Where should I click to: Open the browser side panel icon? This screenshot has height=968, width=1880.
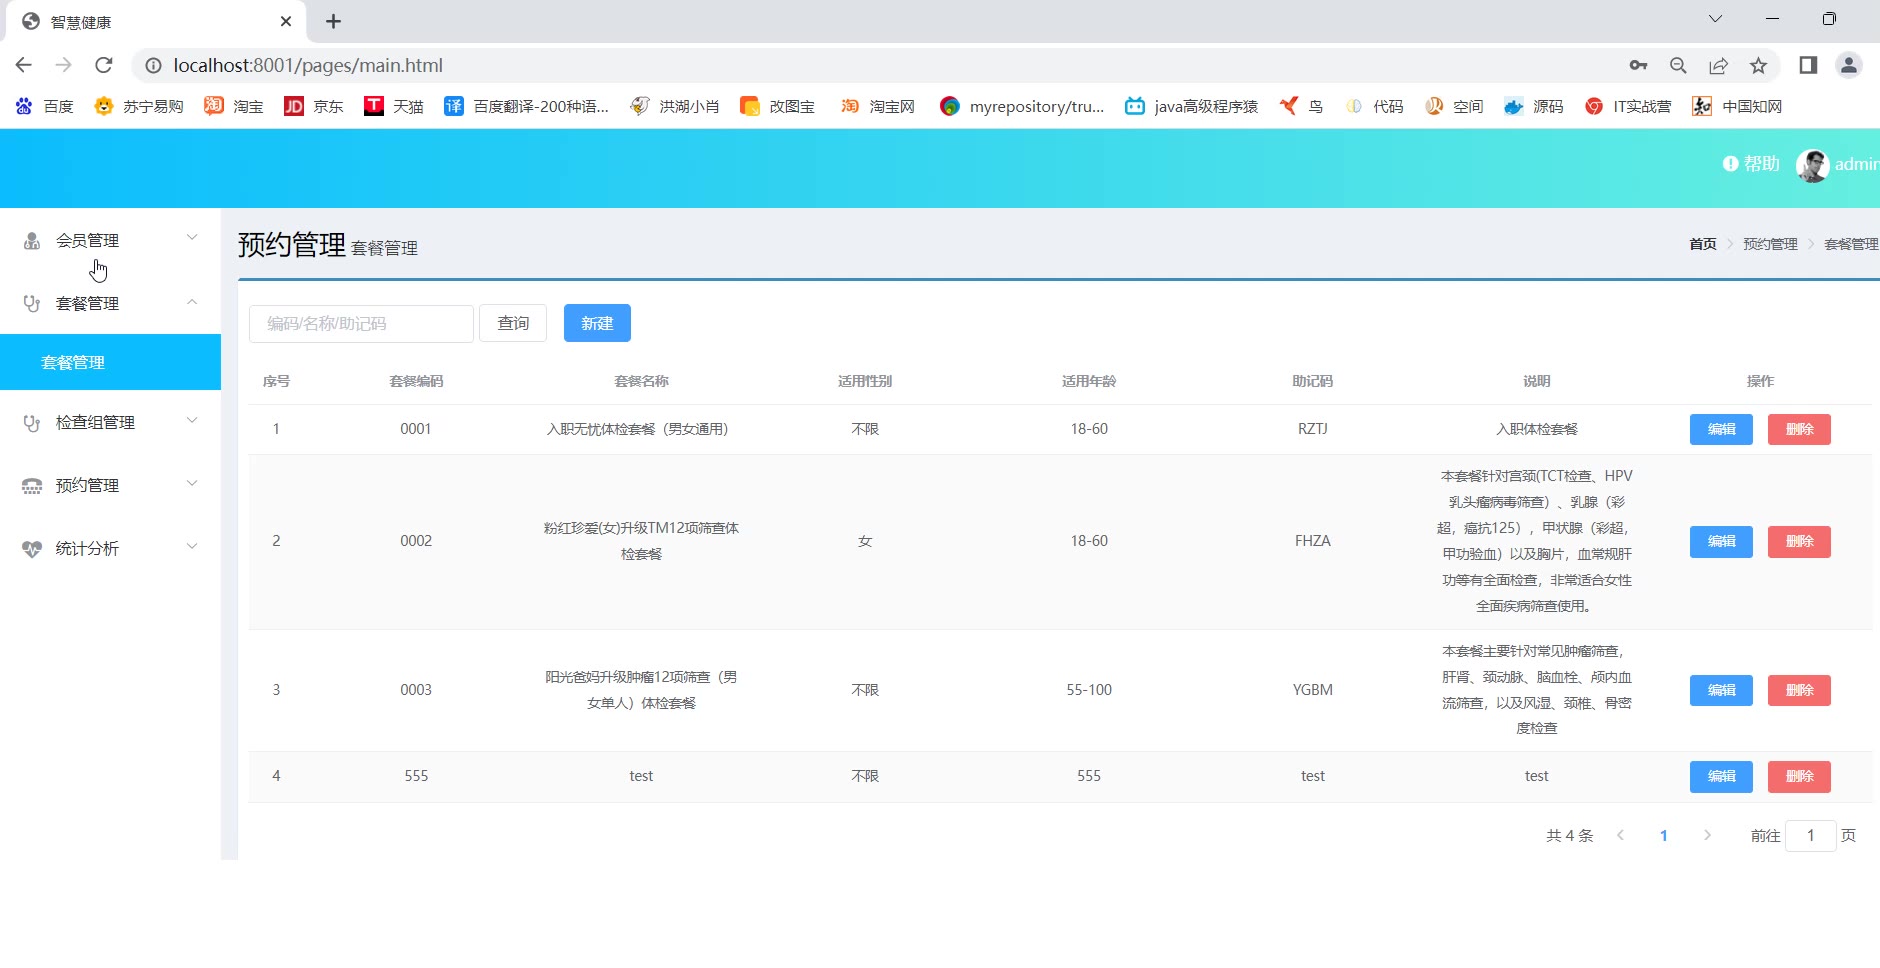[1808, 65]
